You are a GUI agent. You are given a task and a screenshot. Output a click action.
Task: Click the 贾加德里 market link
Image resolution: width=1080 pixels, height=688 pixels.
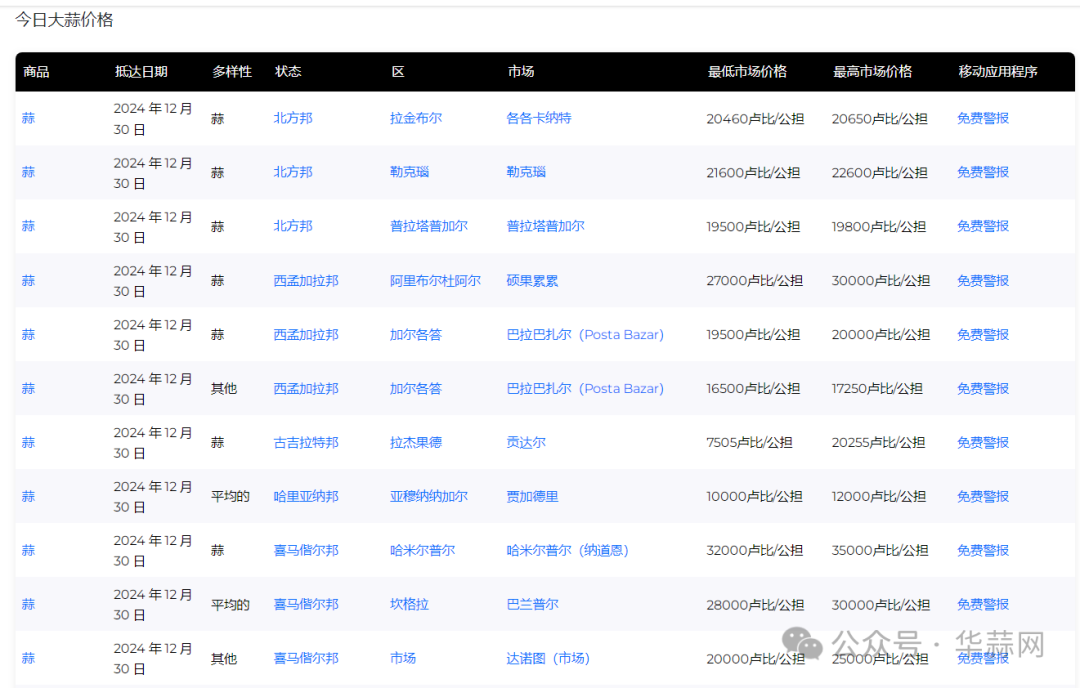click(532, 496)
